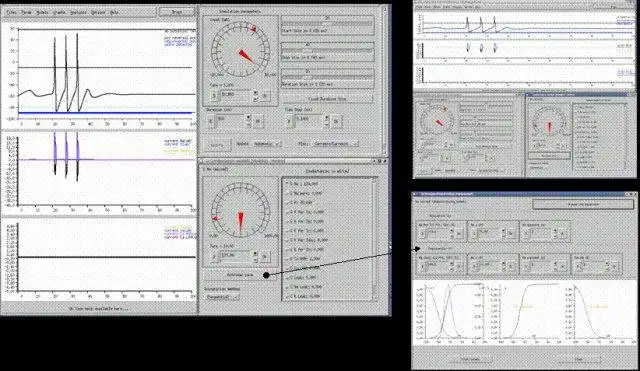Click the value field under the Simulation Parameters dial

click(236, 96)
